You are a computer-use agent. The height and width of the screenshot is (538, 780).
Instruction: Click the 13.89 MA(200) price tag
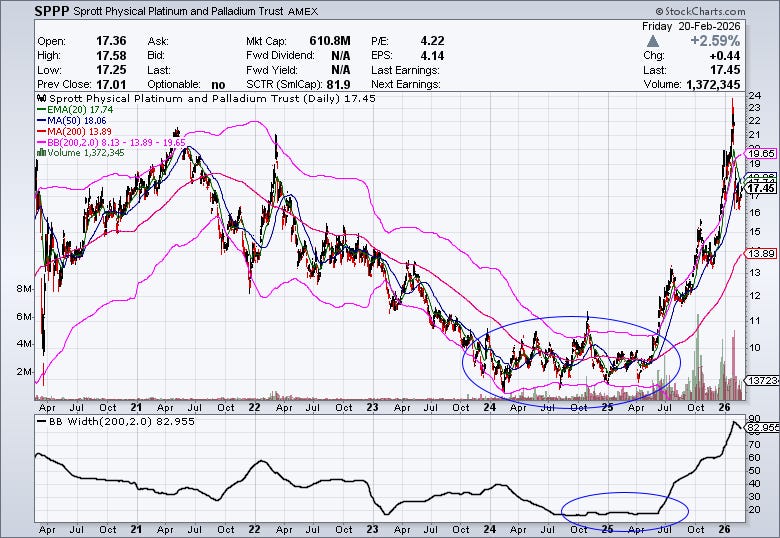tap(761, 254)
